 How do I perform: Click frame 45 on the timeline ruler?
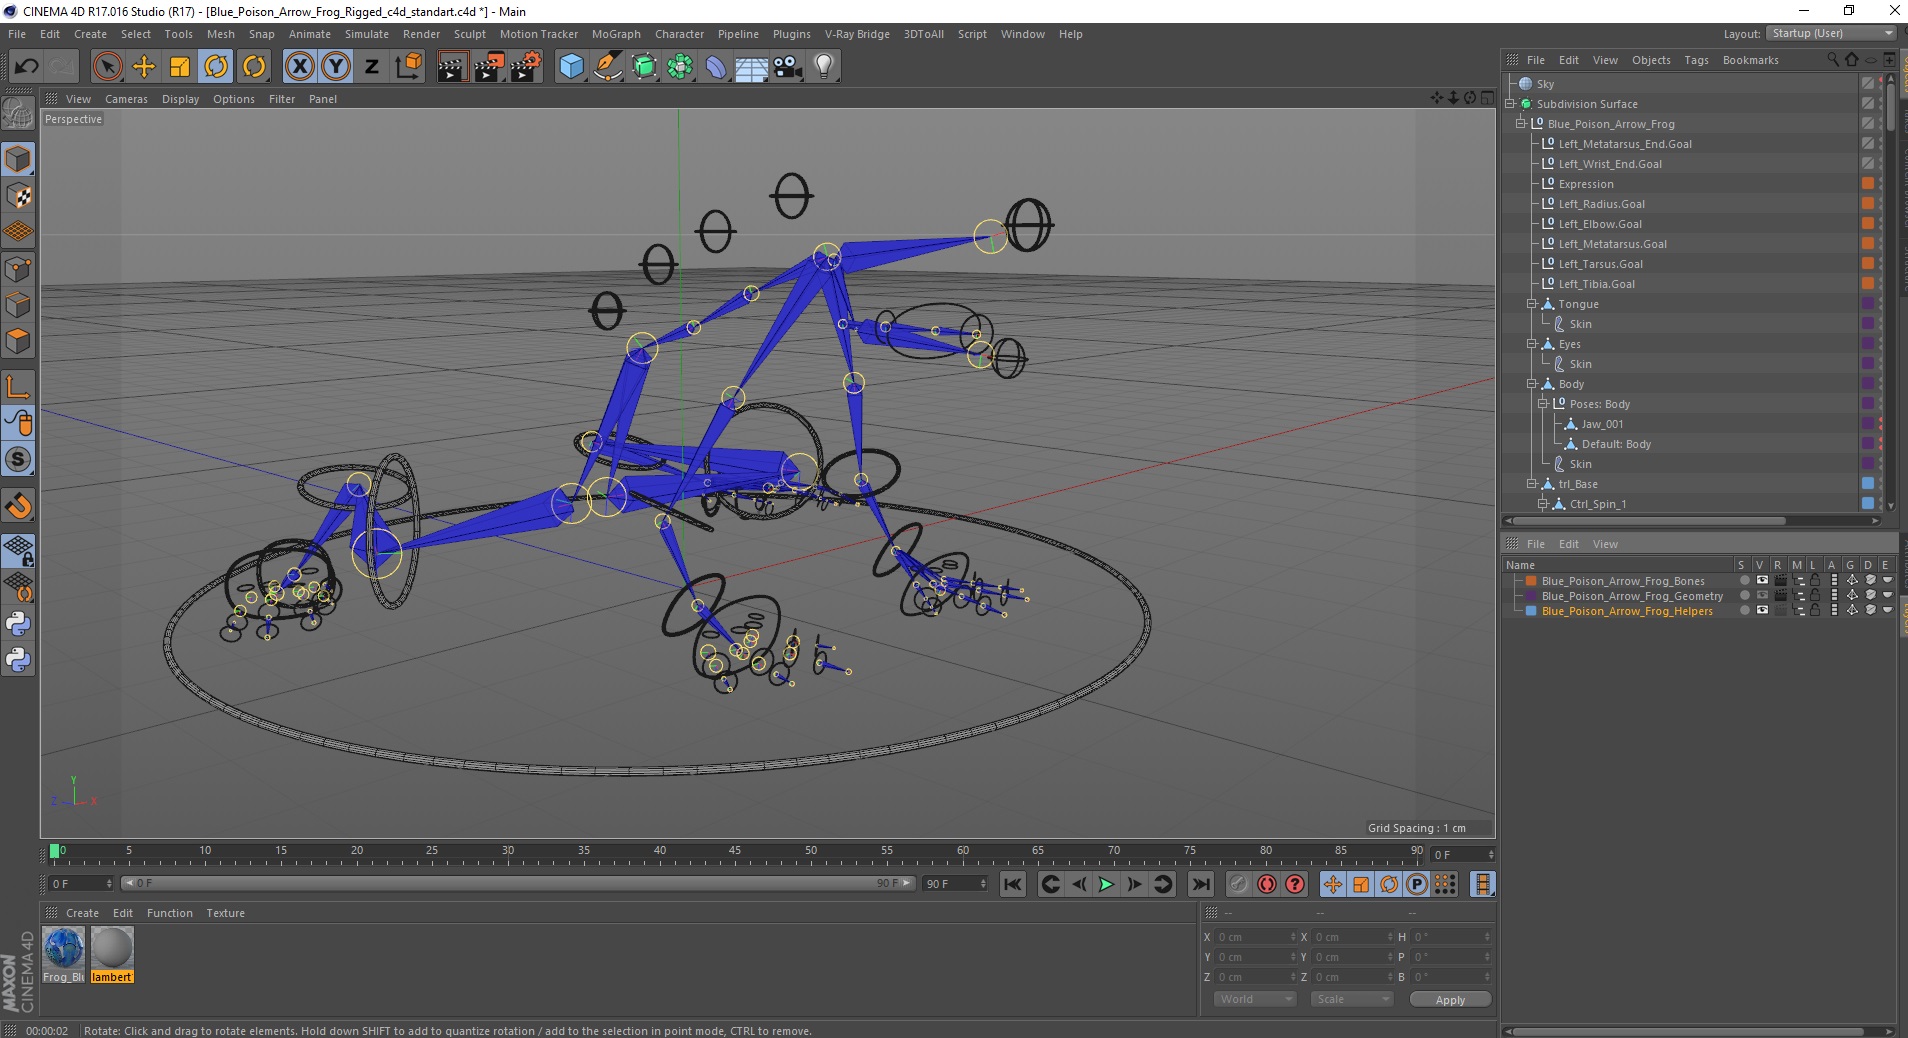tap(734, 852)
